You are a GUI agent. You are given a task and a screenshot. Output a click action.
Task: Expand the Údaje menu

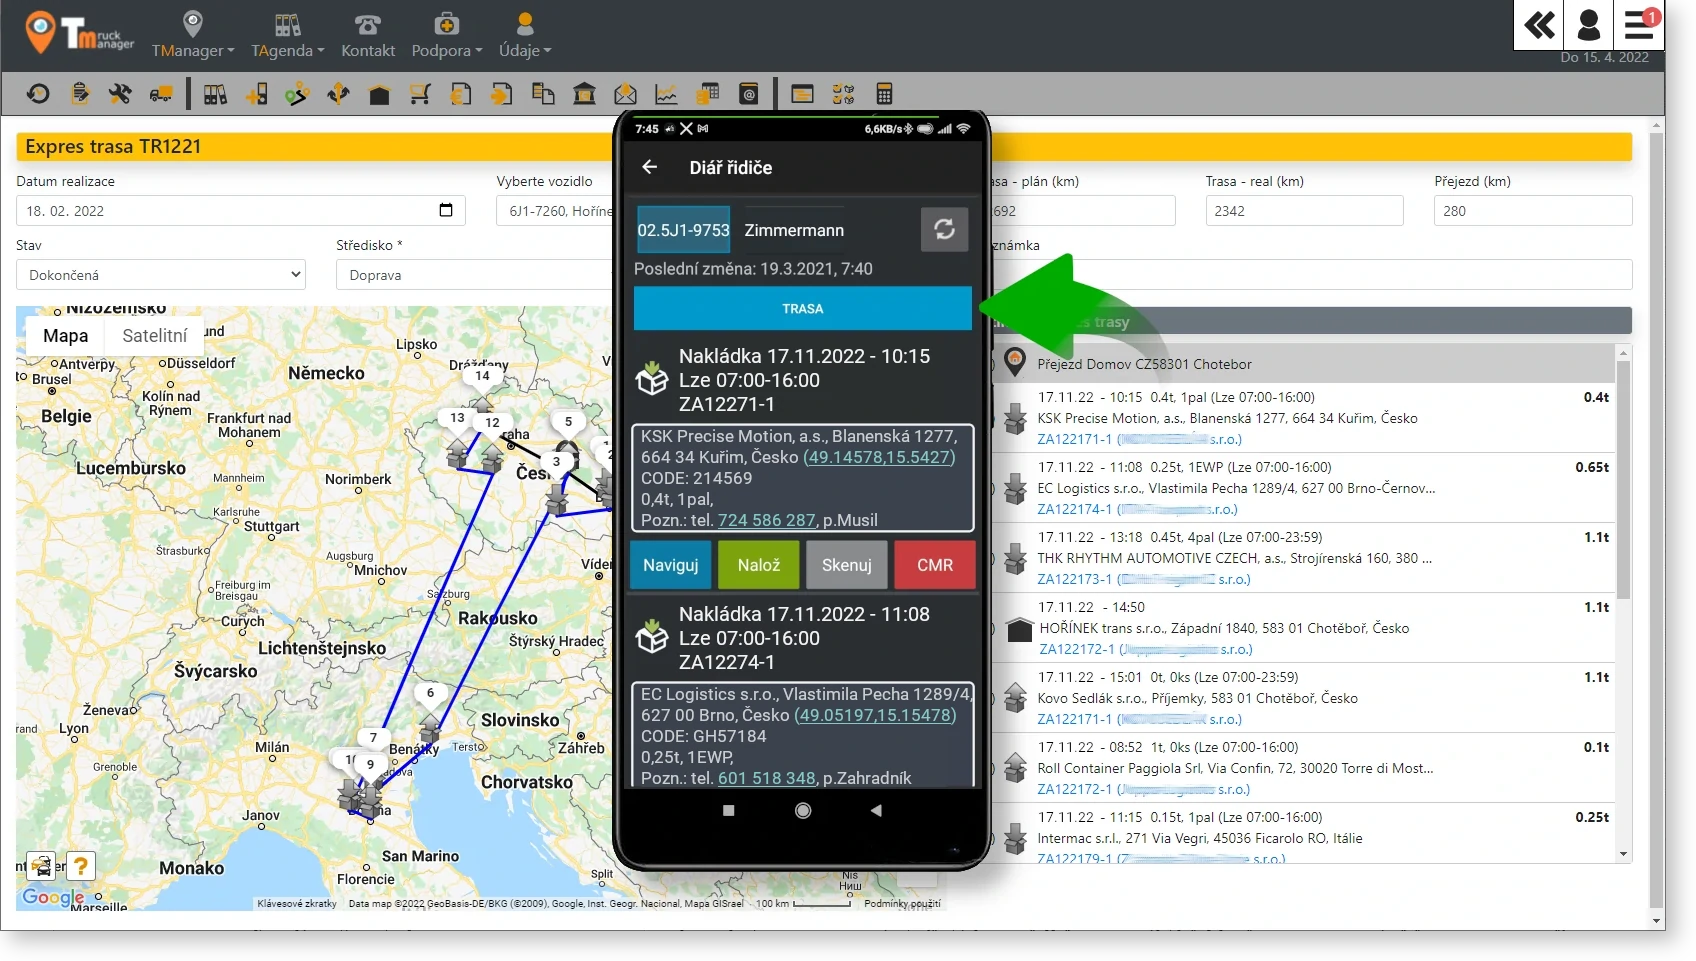[525, 34]
